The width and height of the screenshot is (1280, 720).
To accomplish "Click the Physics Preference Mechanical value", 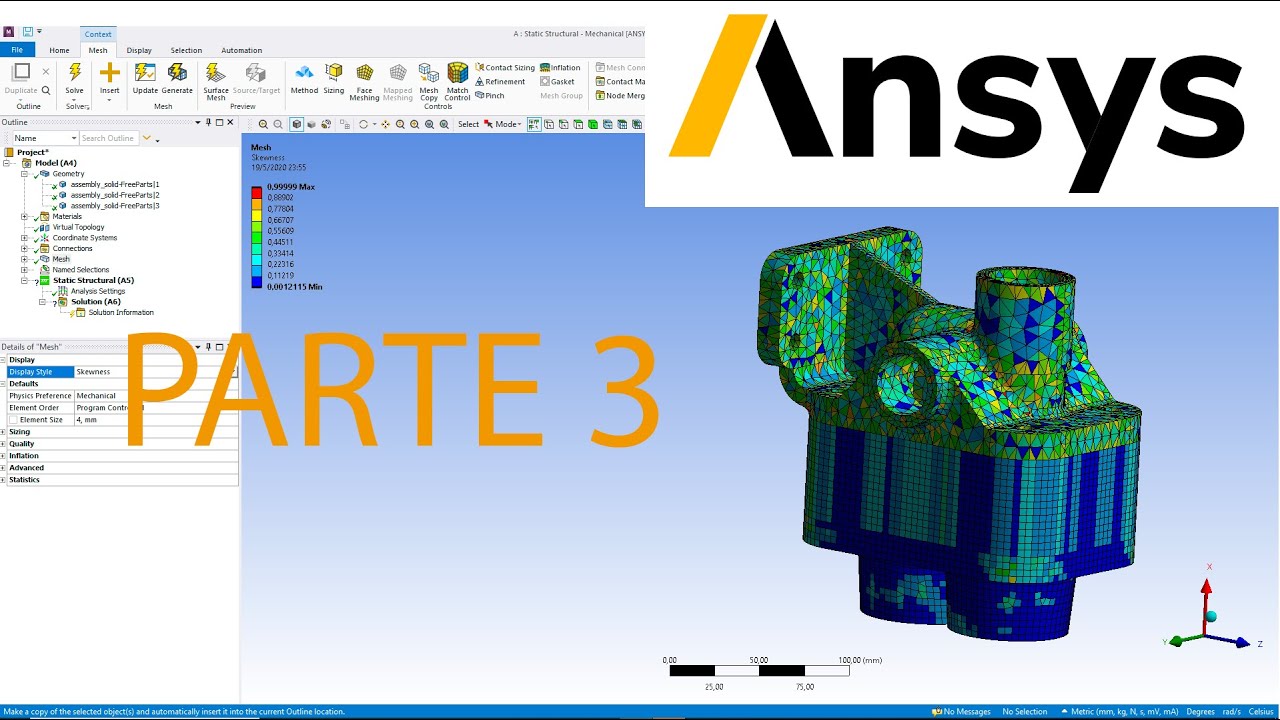I will click(155, 396).
